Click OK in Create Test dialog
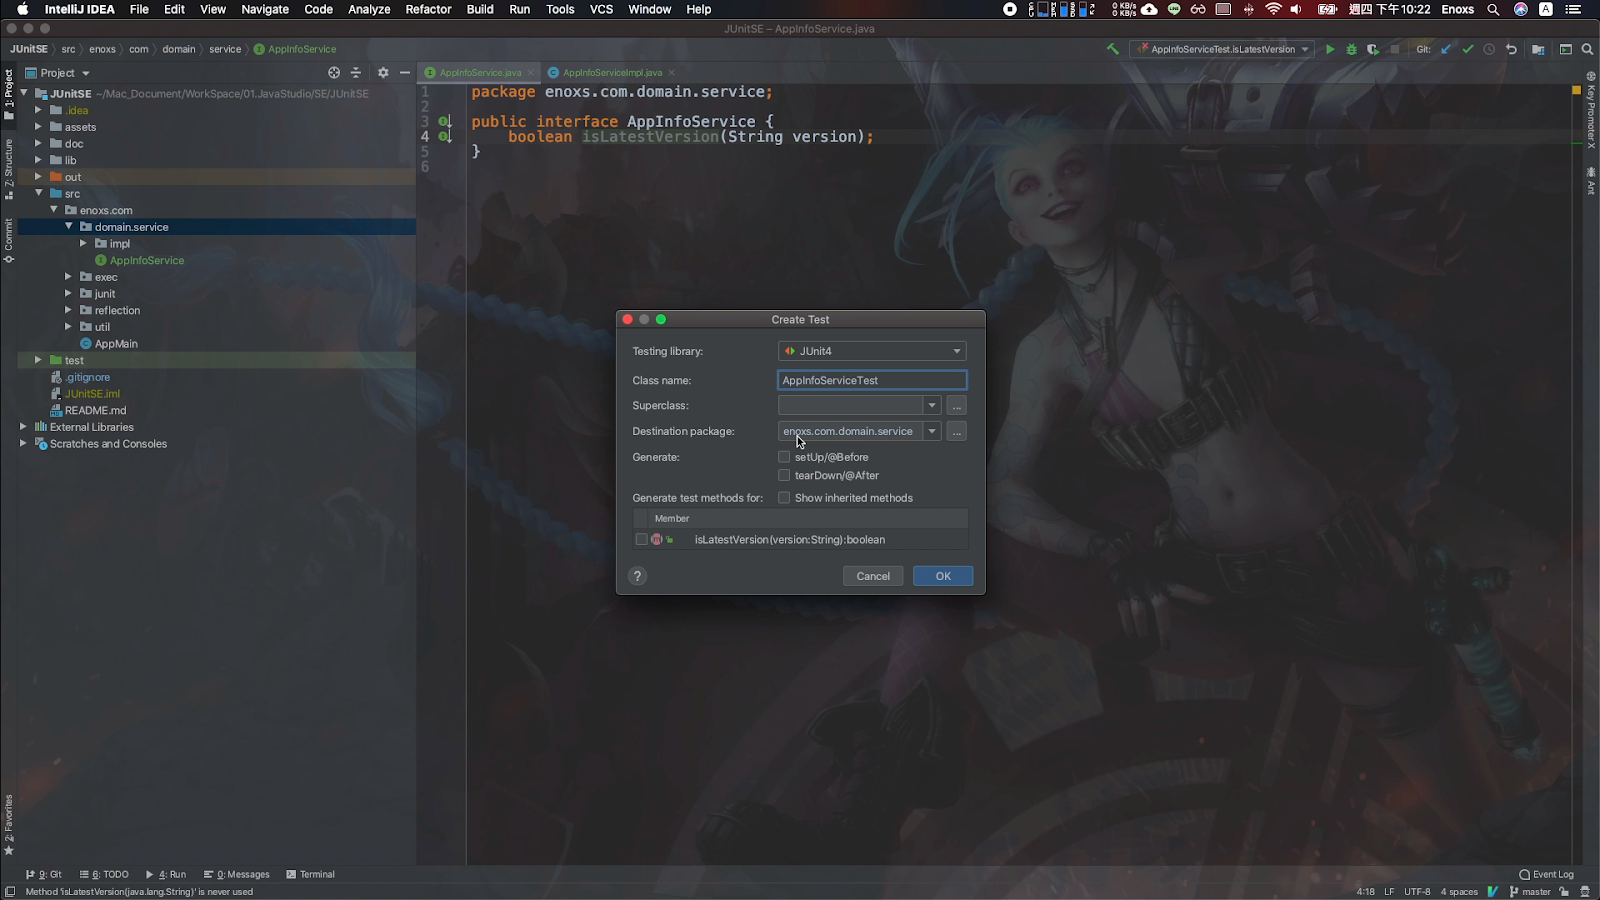This screenshot has width=1600, height=900. point(943,576)
